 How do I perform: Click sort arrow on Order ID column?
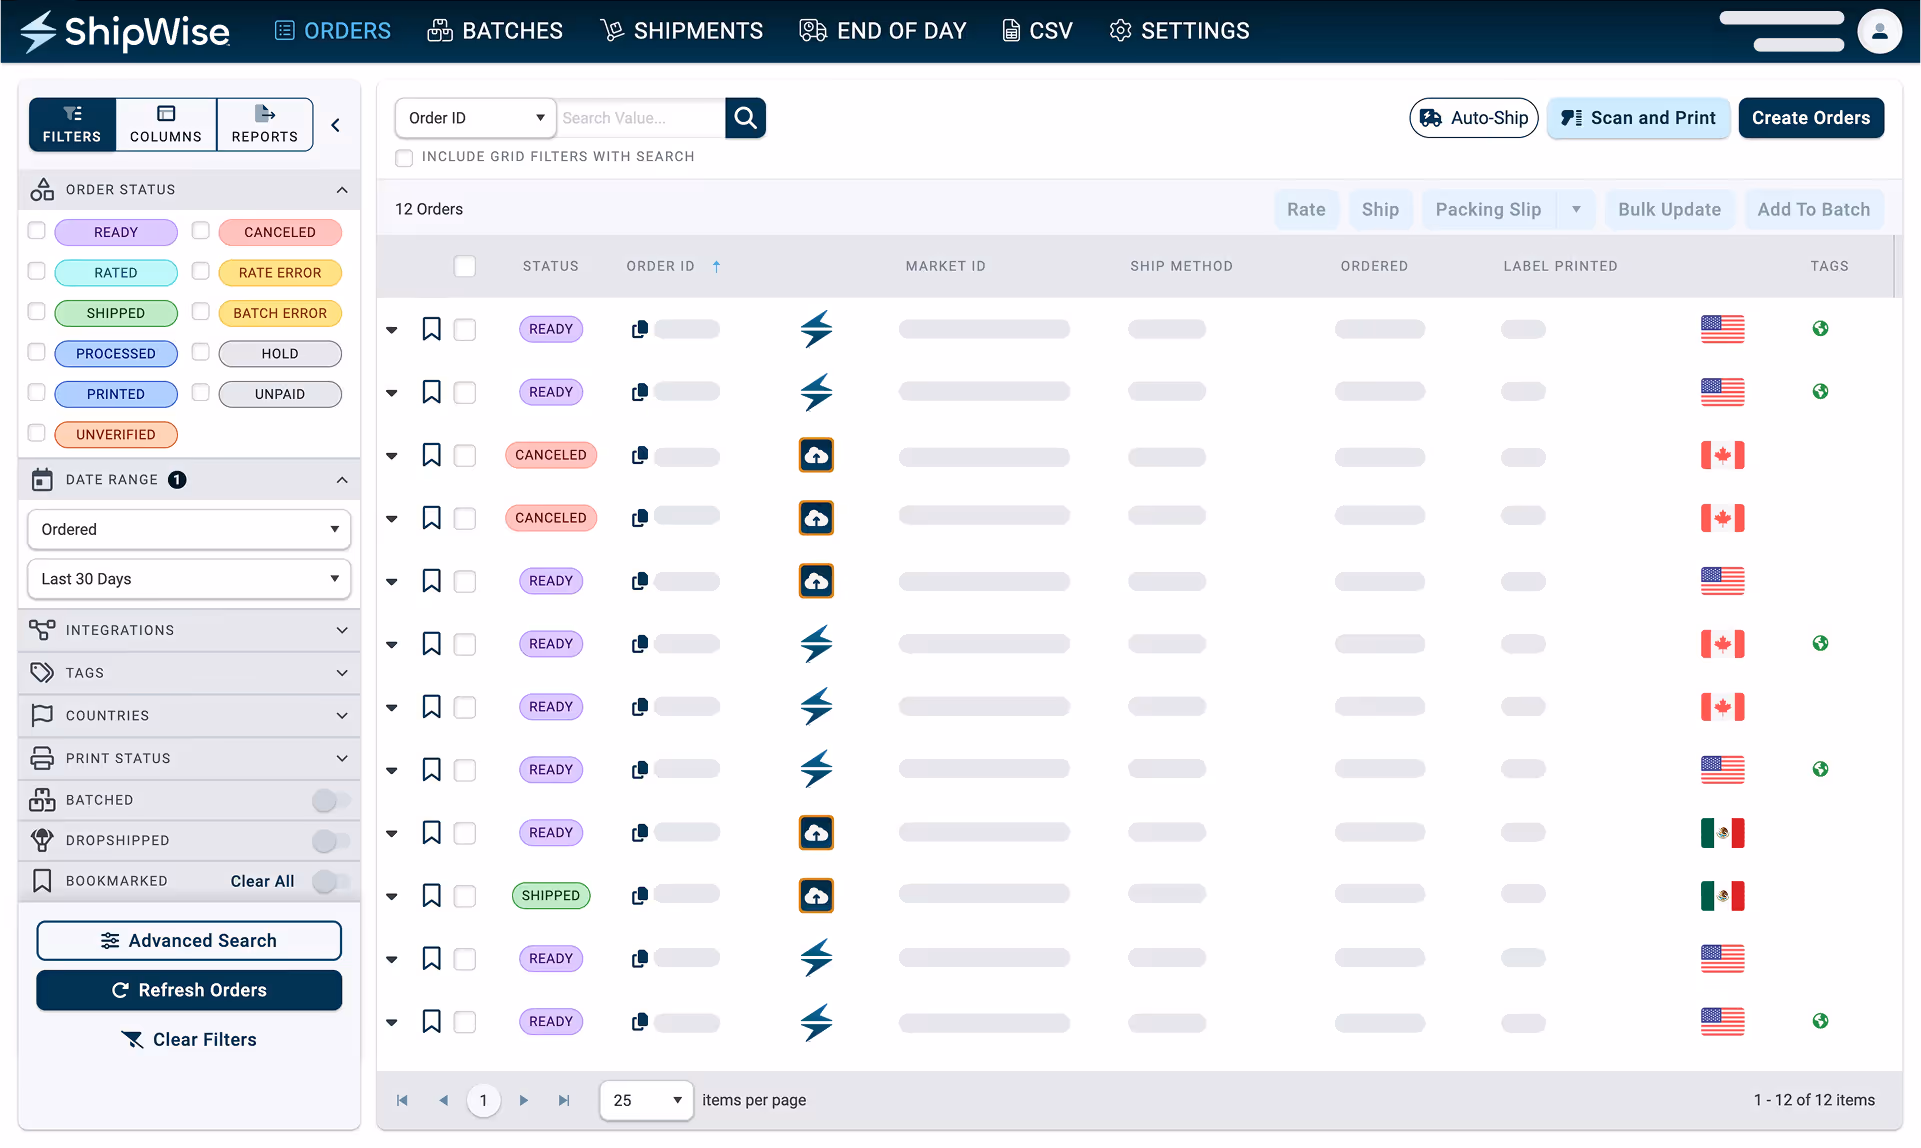pos(716,266)
